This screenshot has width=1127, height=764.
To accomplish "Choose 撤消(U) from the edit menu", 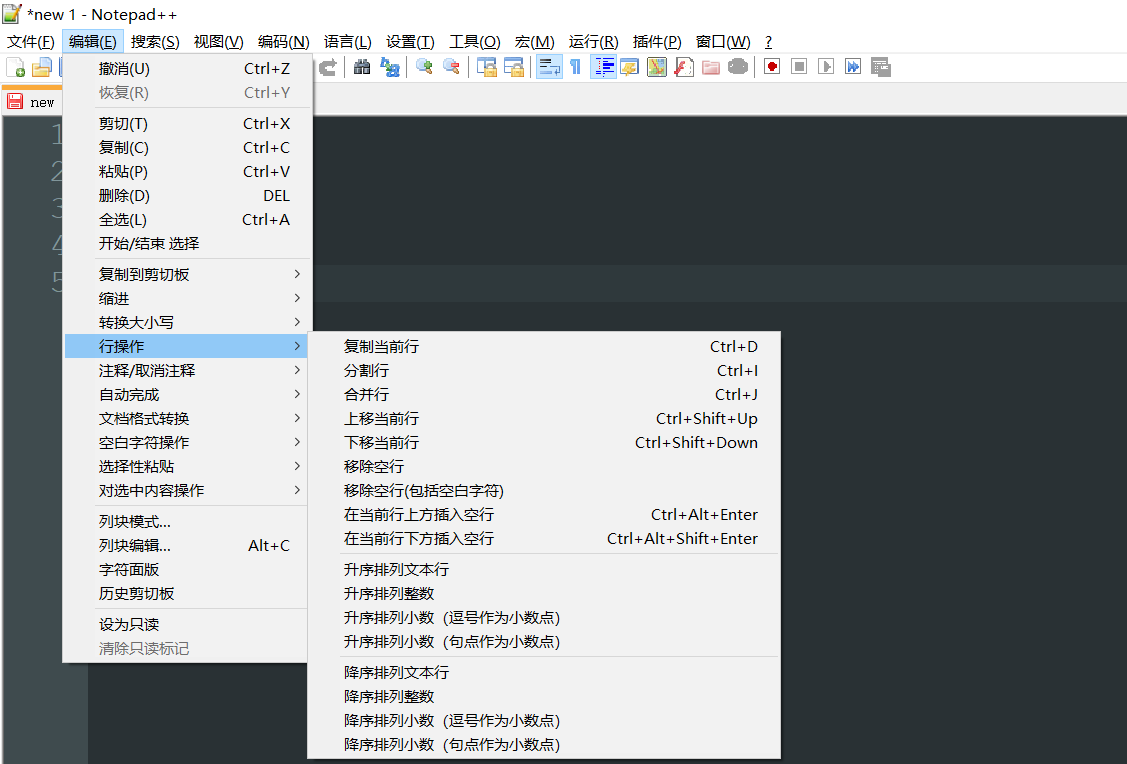I will pyautogui.click(x=188, y=69).
